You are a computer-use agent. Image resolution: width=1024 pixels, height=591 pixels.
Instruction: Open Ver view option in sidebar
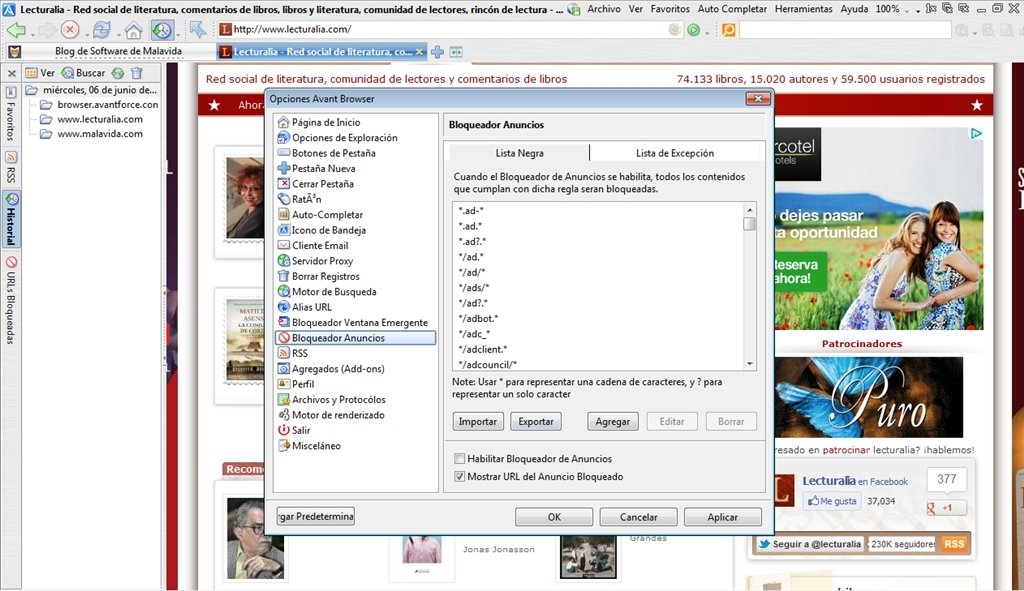pos(40,73)
